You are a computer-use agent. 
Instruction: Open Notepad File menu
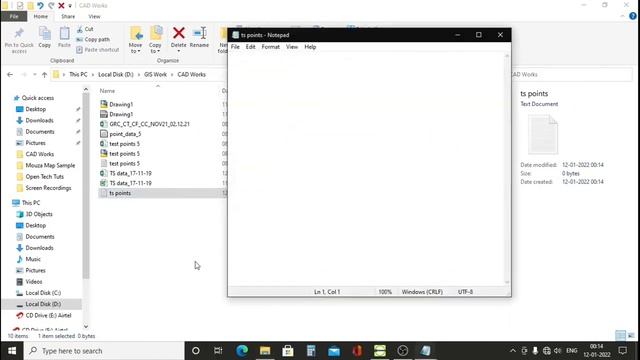point(235,47)
